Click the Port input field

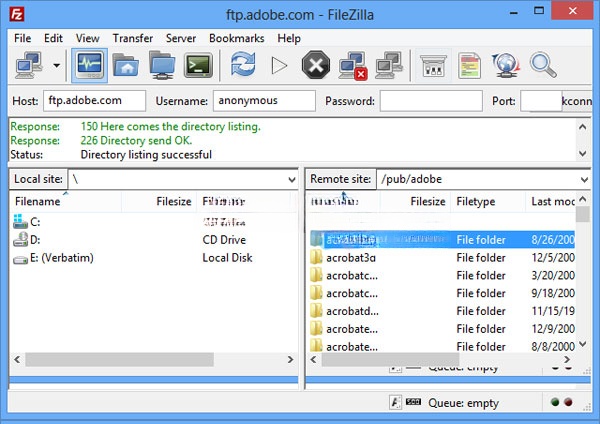[x=541, y=101]
